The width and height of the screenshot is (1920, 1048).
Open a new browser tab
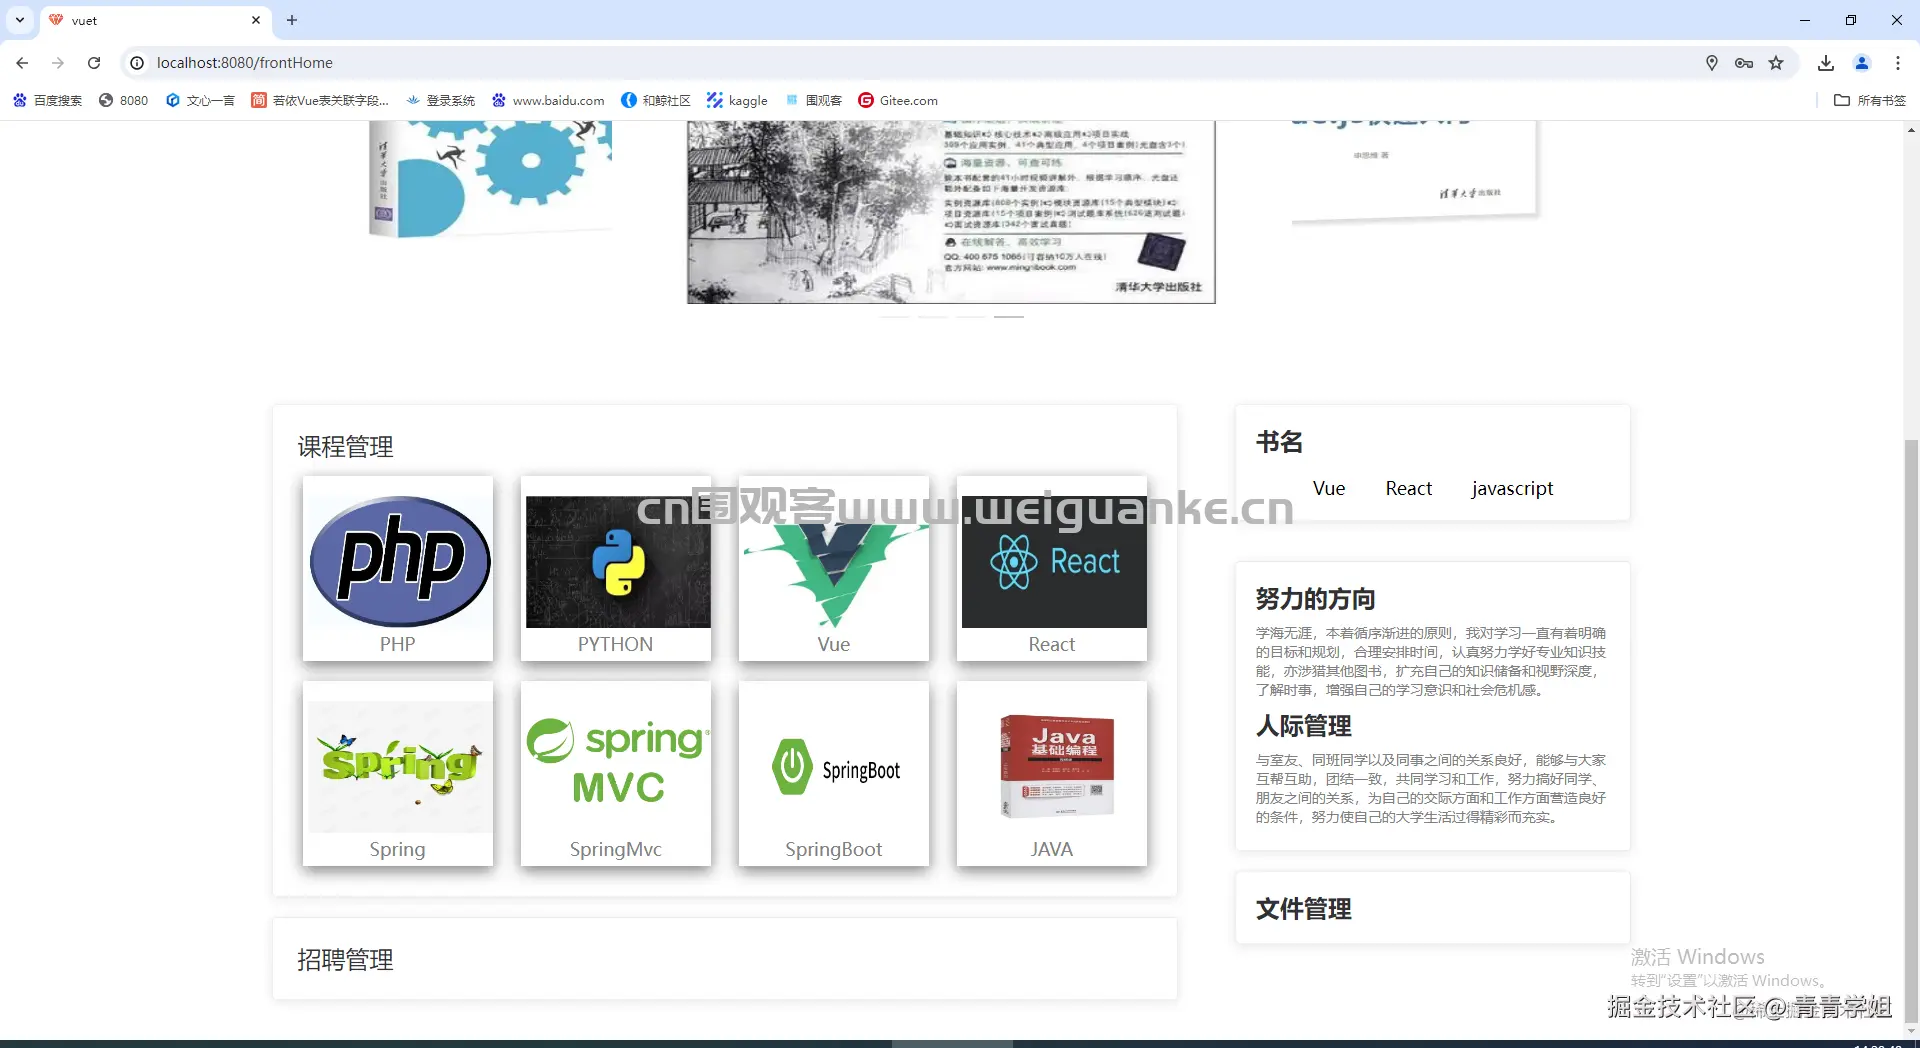(292, 20)
